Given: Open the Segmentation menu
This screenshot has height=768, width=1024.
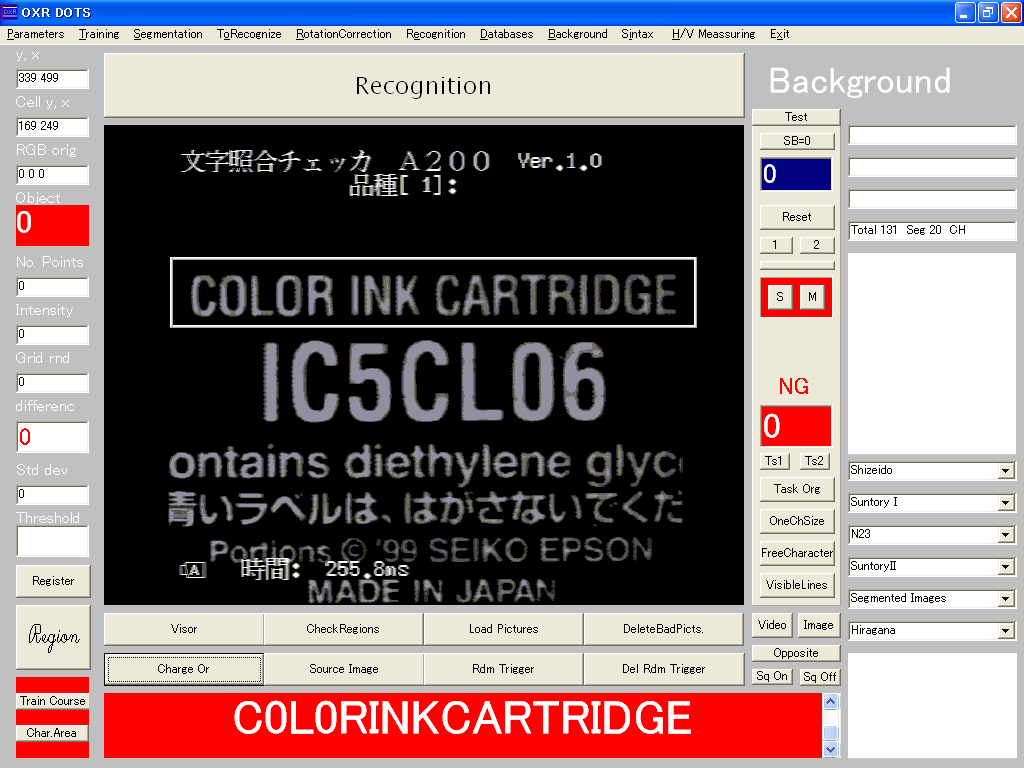Looking at the screenshot, I should click(168, 34).
